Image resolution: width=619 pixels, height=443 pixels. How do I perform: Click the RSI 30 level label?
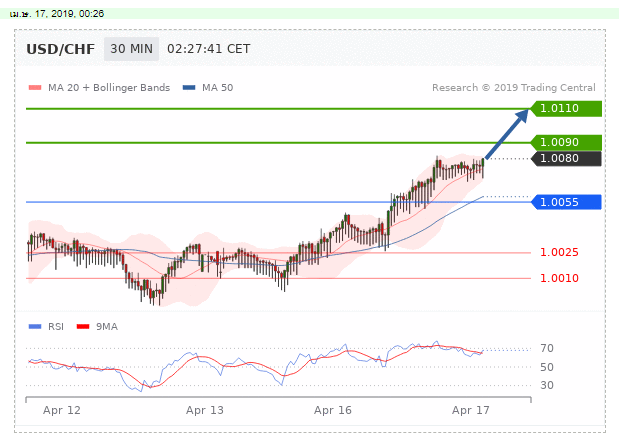(547, 385)
